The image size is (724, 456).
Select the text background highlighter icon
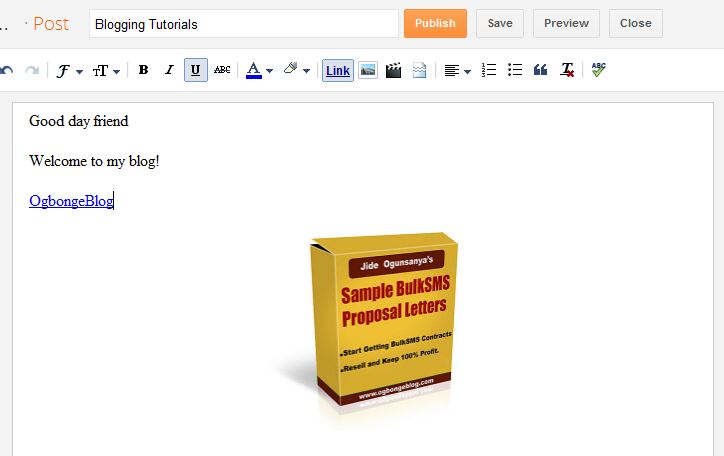(290, 69)
